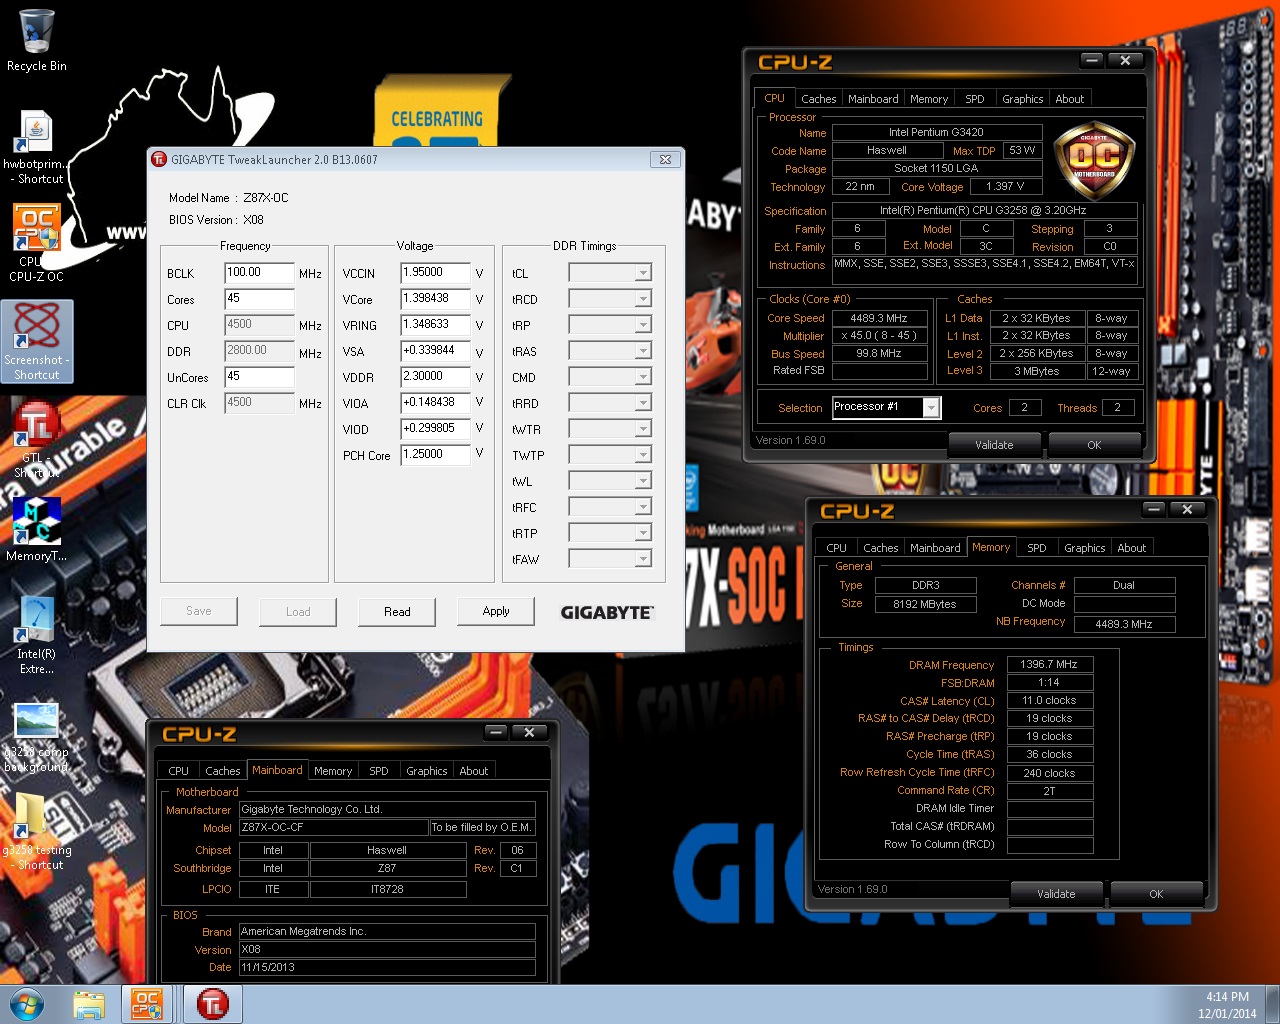Expand the tRAS timing dropdown

pyautogui.click(x=643, y=351)
